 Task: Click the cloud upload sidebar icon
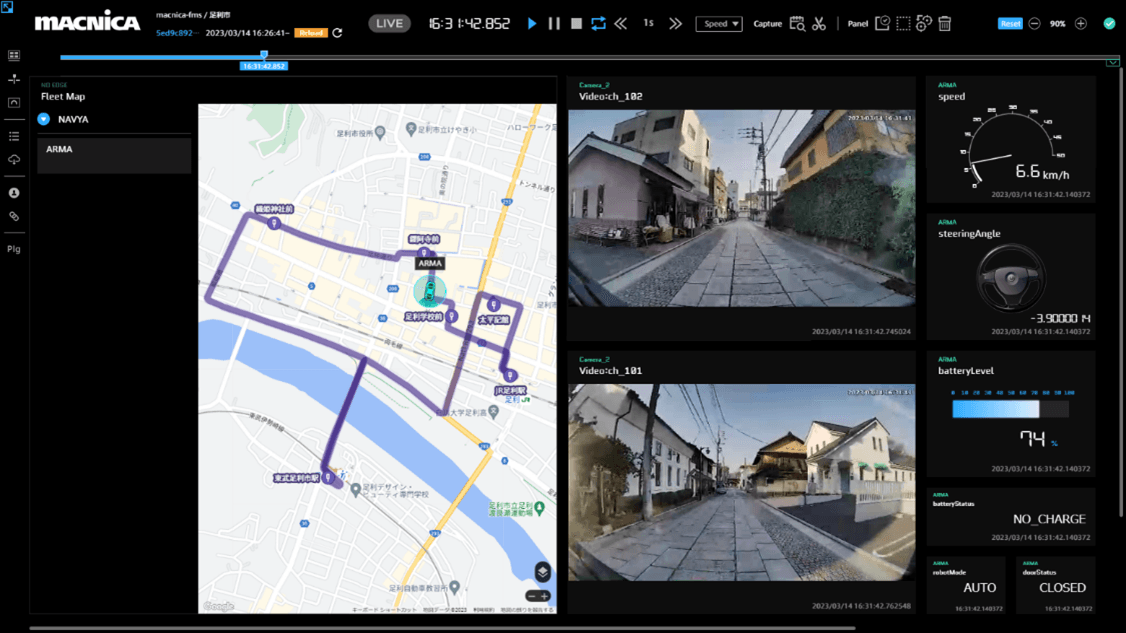point(14,160)
